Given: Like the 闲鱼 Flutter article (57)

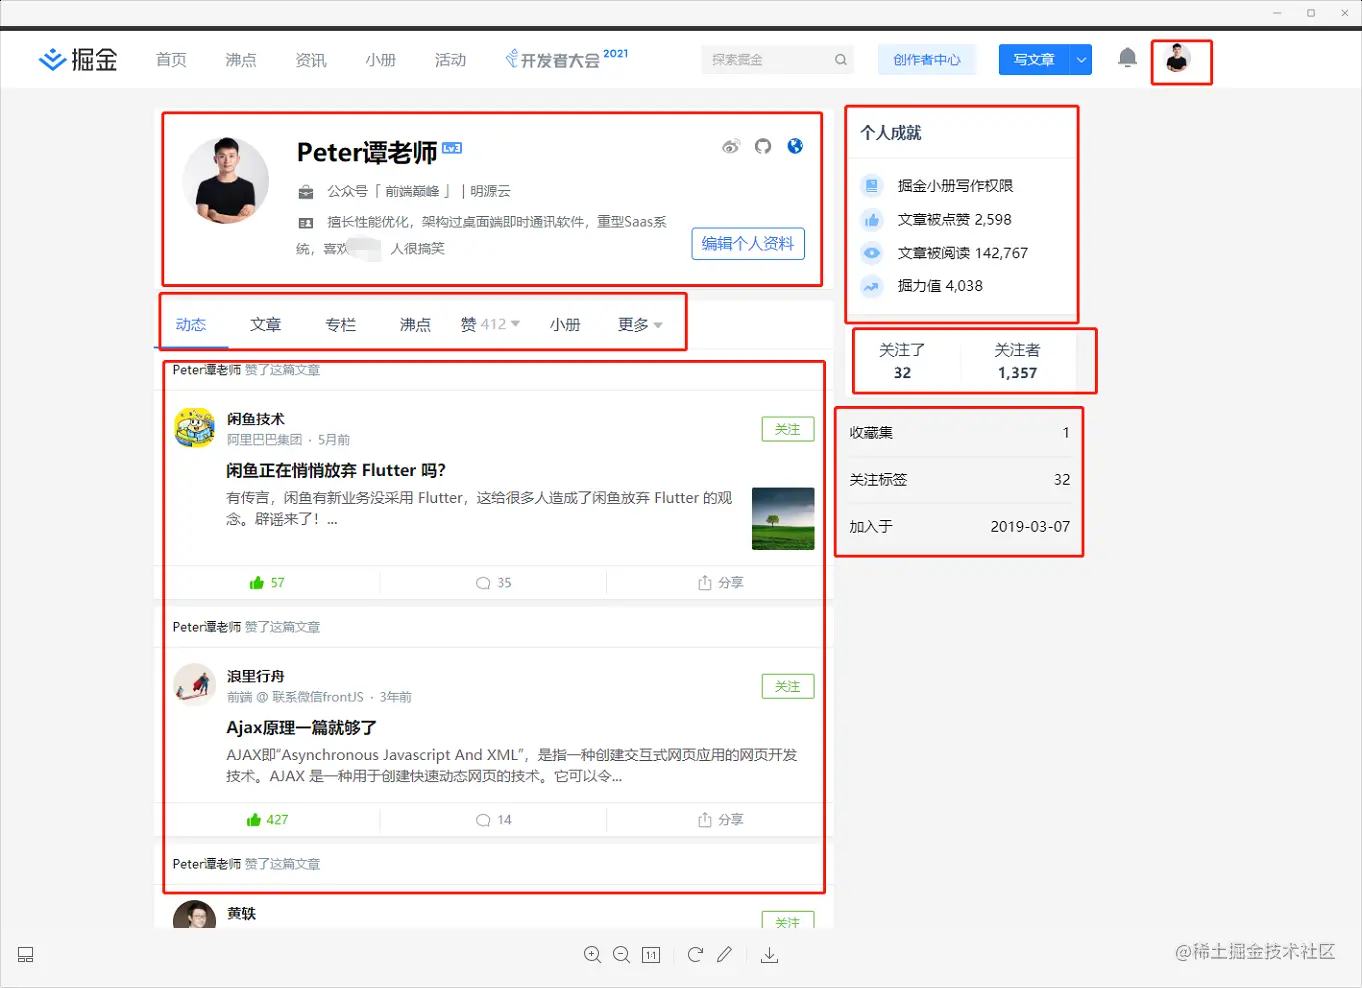Looking at the screenshot, I should [267, 583].
